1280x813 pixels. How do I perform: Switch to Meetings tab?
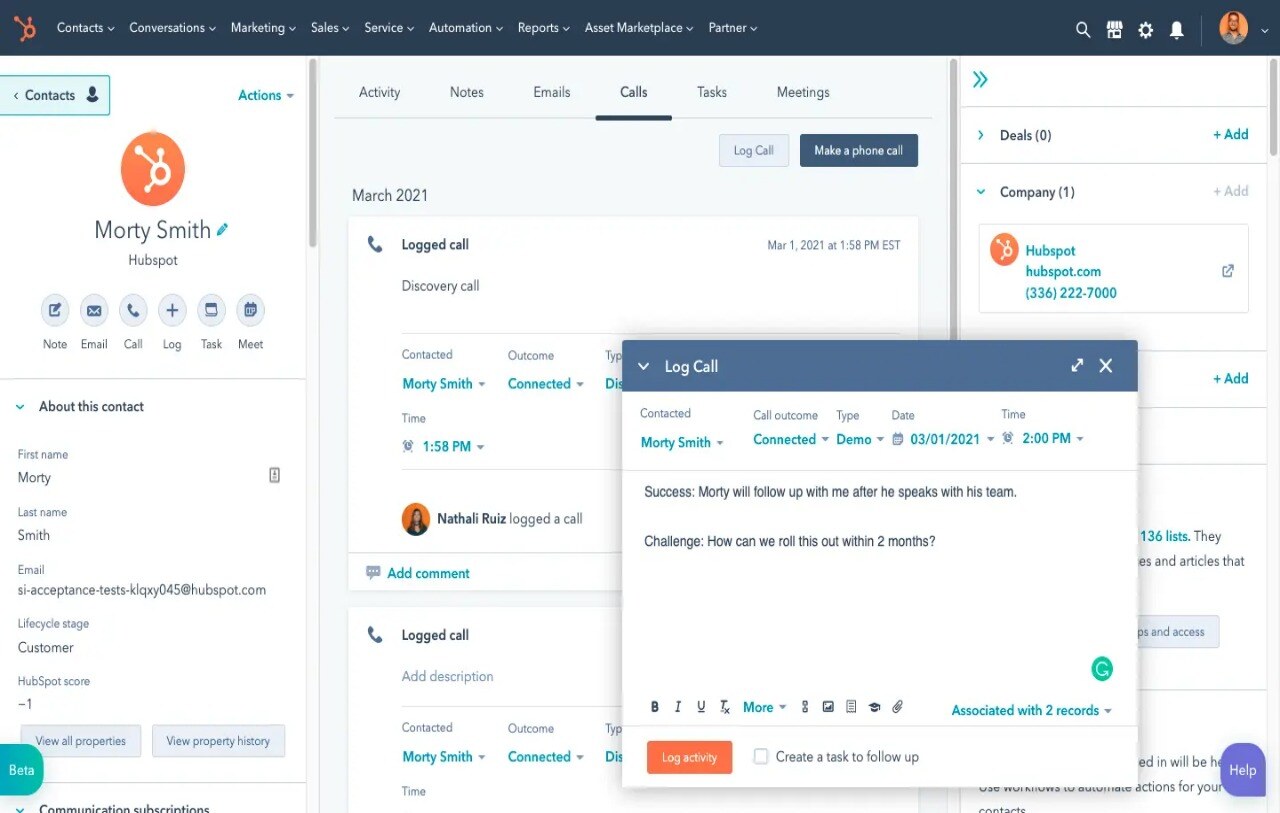tap(803, 92)
